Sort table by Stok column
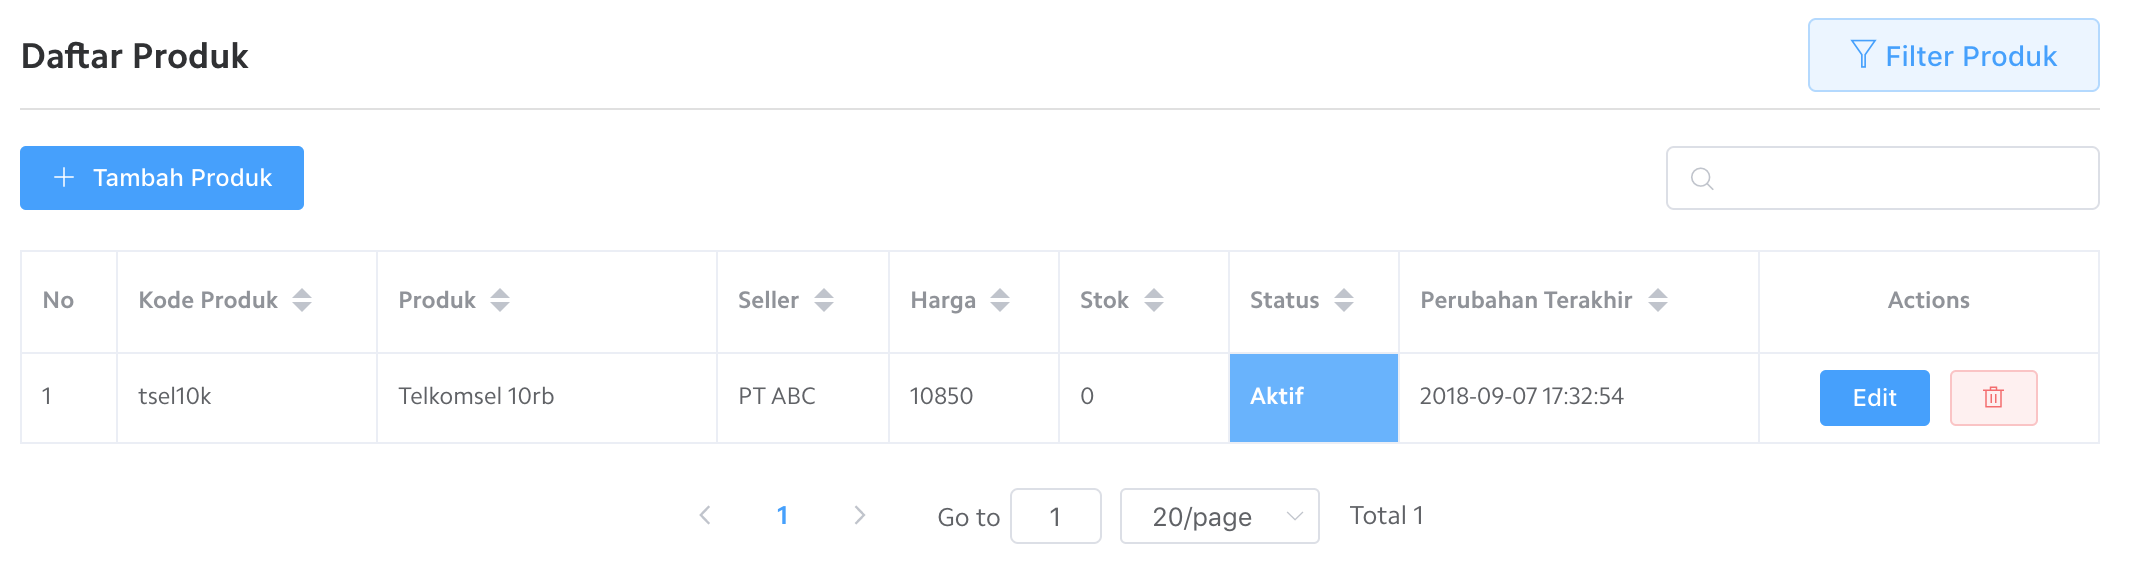Screen dimensions: 2138x586 pyautogui.click(x=1154, y=300)
